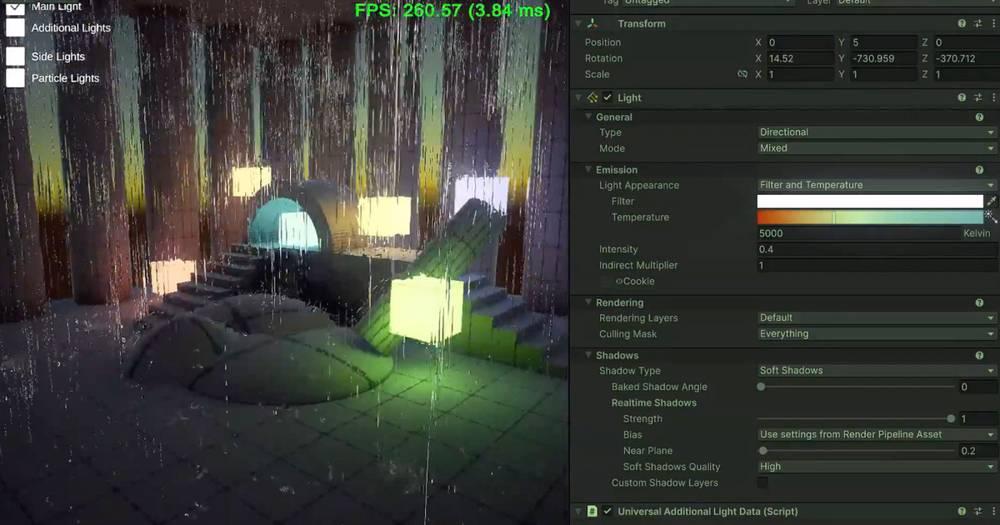Disable the Light component checkbox
This screenshot has width=1000, height=525.
[608, 98]
